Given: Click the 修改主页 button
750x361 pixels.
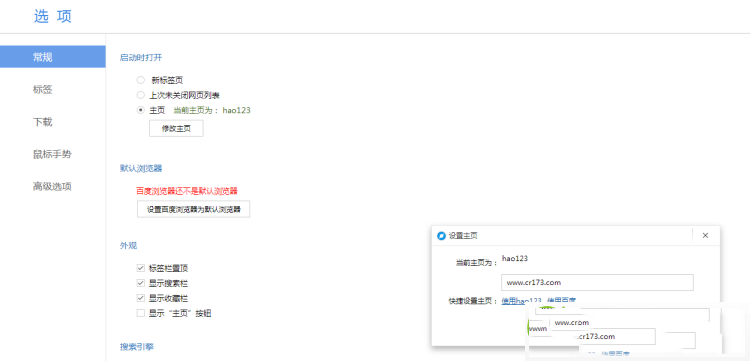Looking at the screenshot, I should (176, 129).
